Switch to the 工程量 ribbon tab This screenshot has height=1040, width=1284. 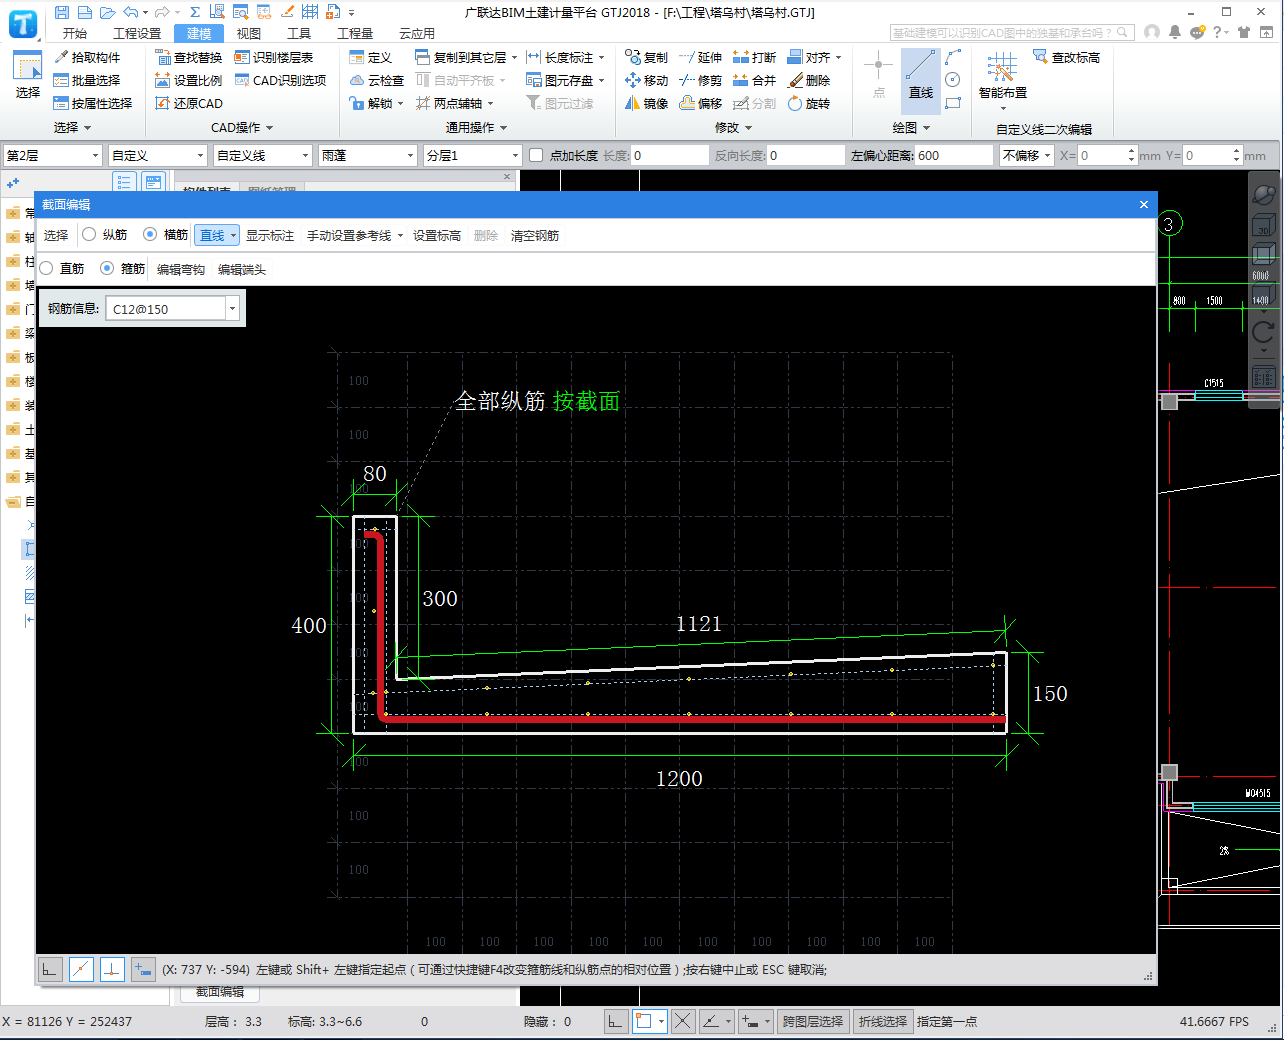[x=355, y=33]
